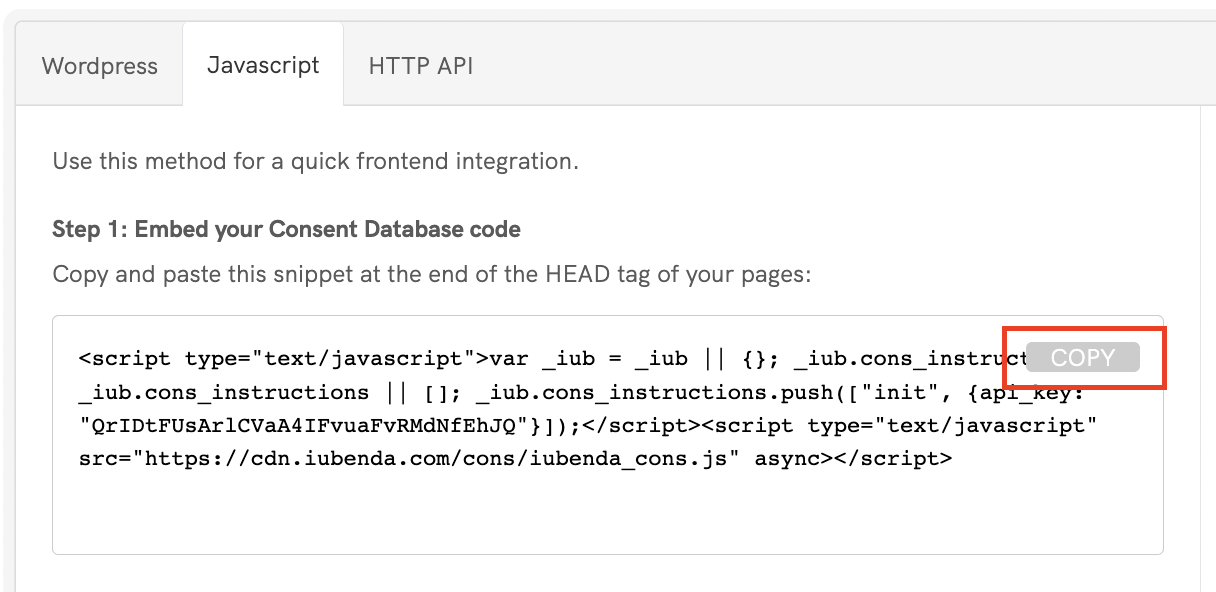
Task: Open the HTTP API tab
Action: [420, 66]
